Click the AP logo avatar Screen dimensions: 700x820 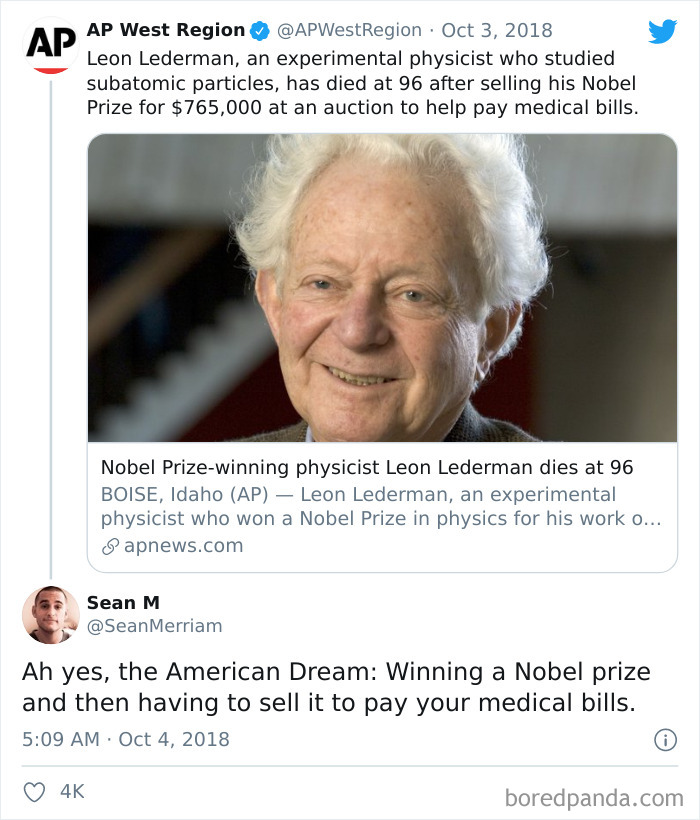coord(51,45)
